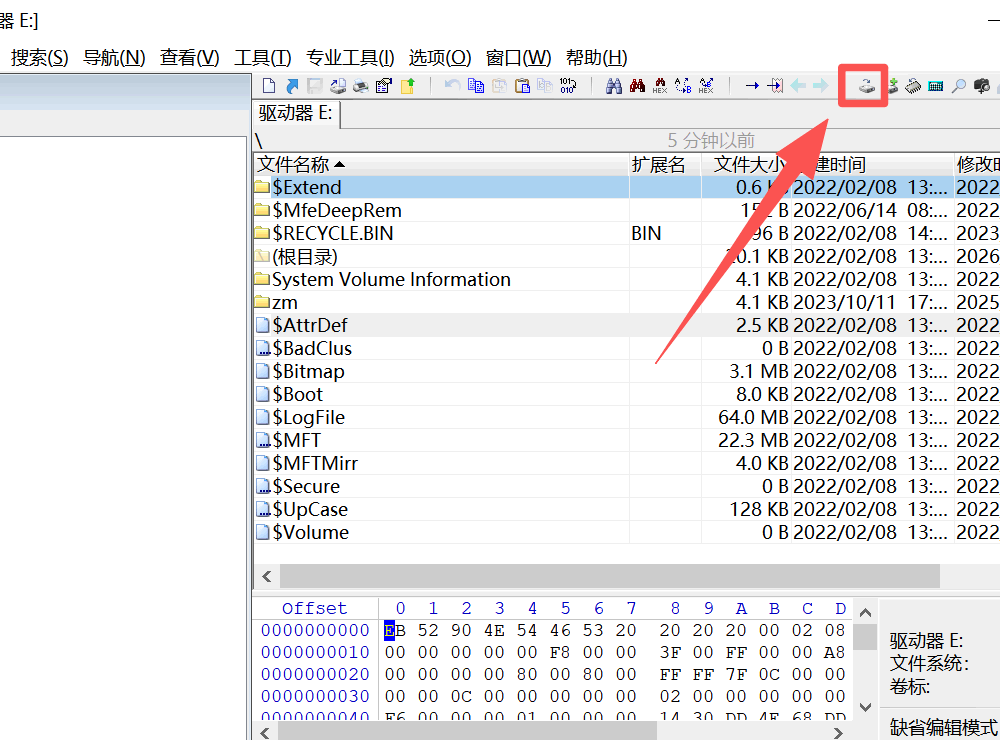
Task: Click down arrow of hex view scrollbar
Action: (866, 707)
